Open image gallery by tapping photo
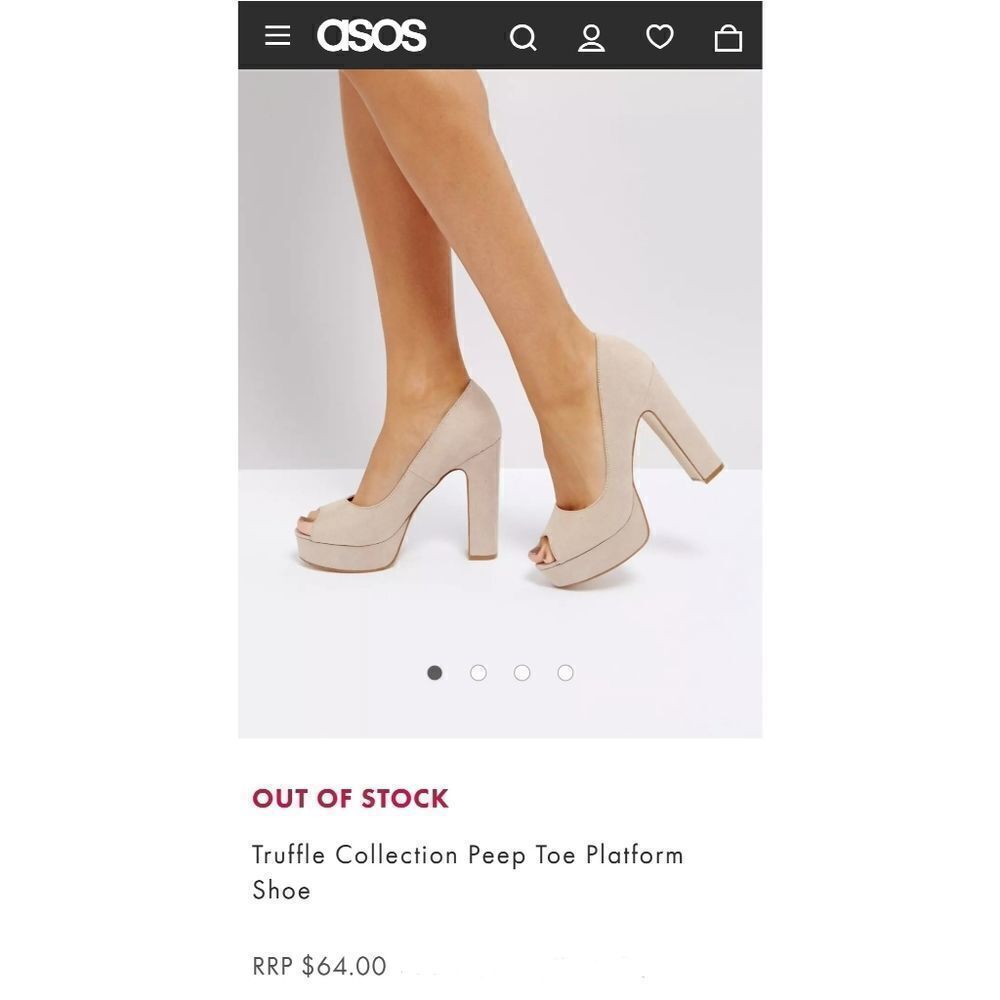Screen dimensions: 1000x1000 (x=500, y=400)
